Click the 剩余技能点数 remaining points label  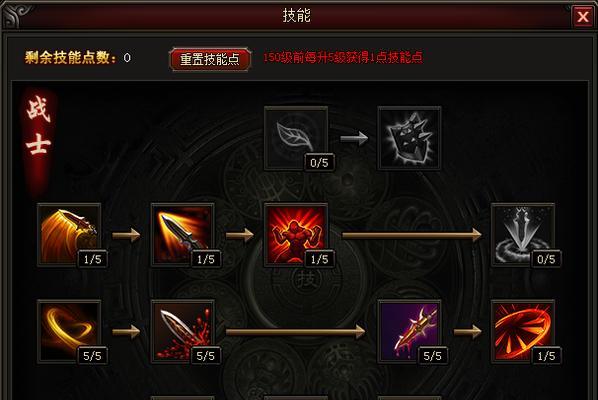(71, 58)
